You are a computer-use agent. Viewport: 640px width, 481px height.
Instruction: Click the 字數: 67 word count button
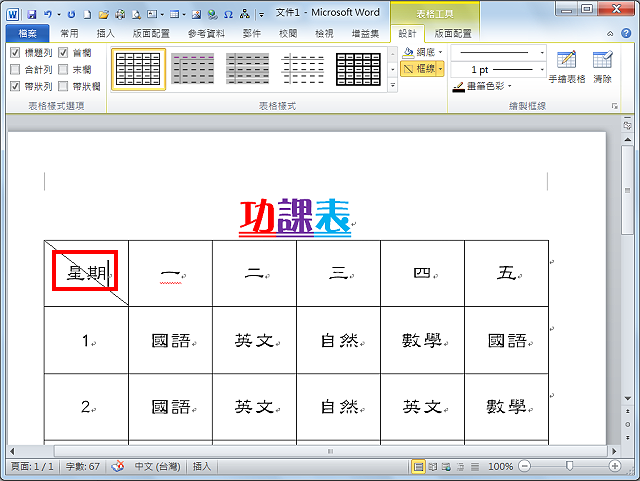[82, 466]
